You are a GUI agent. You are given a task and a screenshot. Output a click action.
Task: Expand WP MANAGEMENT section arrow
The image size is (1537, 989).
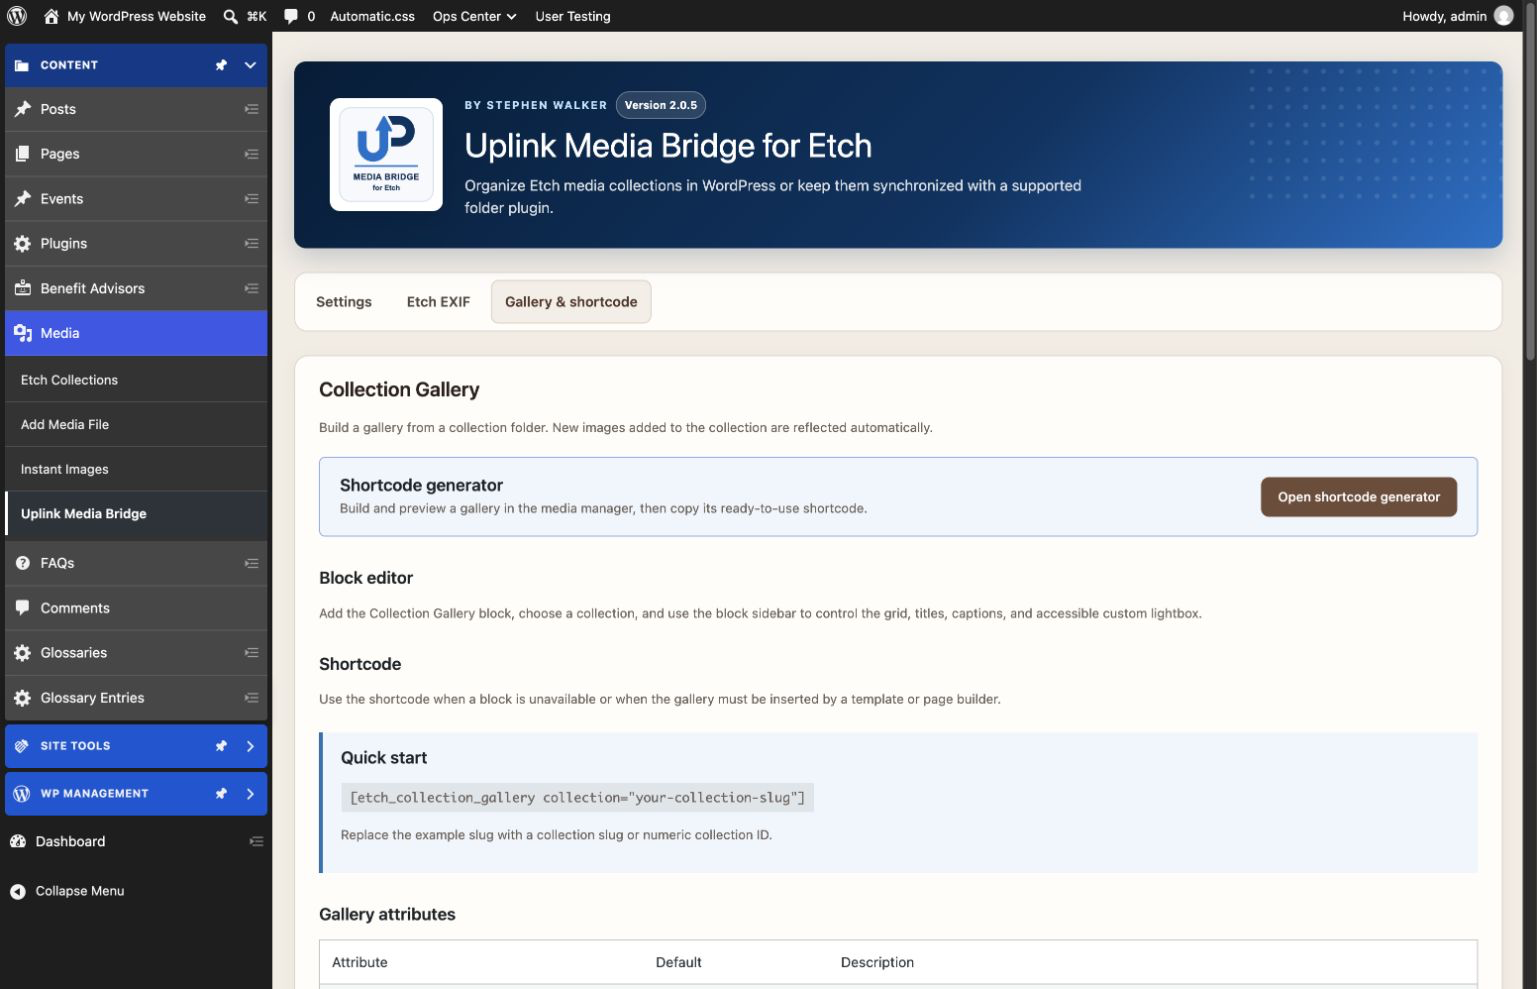[x=250, y=794]
